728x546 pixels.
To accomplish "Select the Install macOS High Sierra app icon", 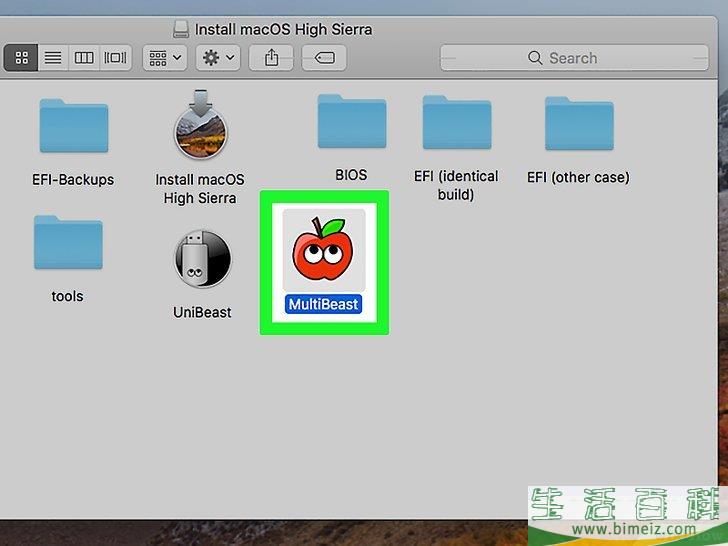I will (201, 124).
